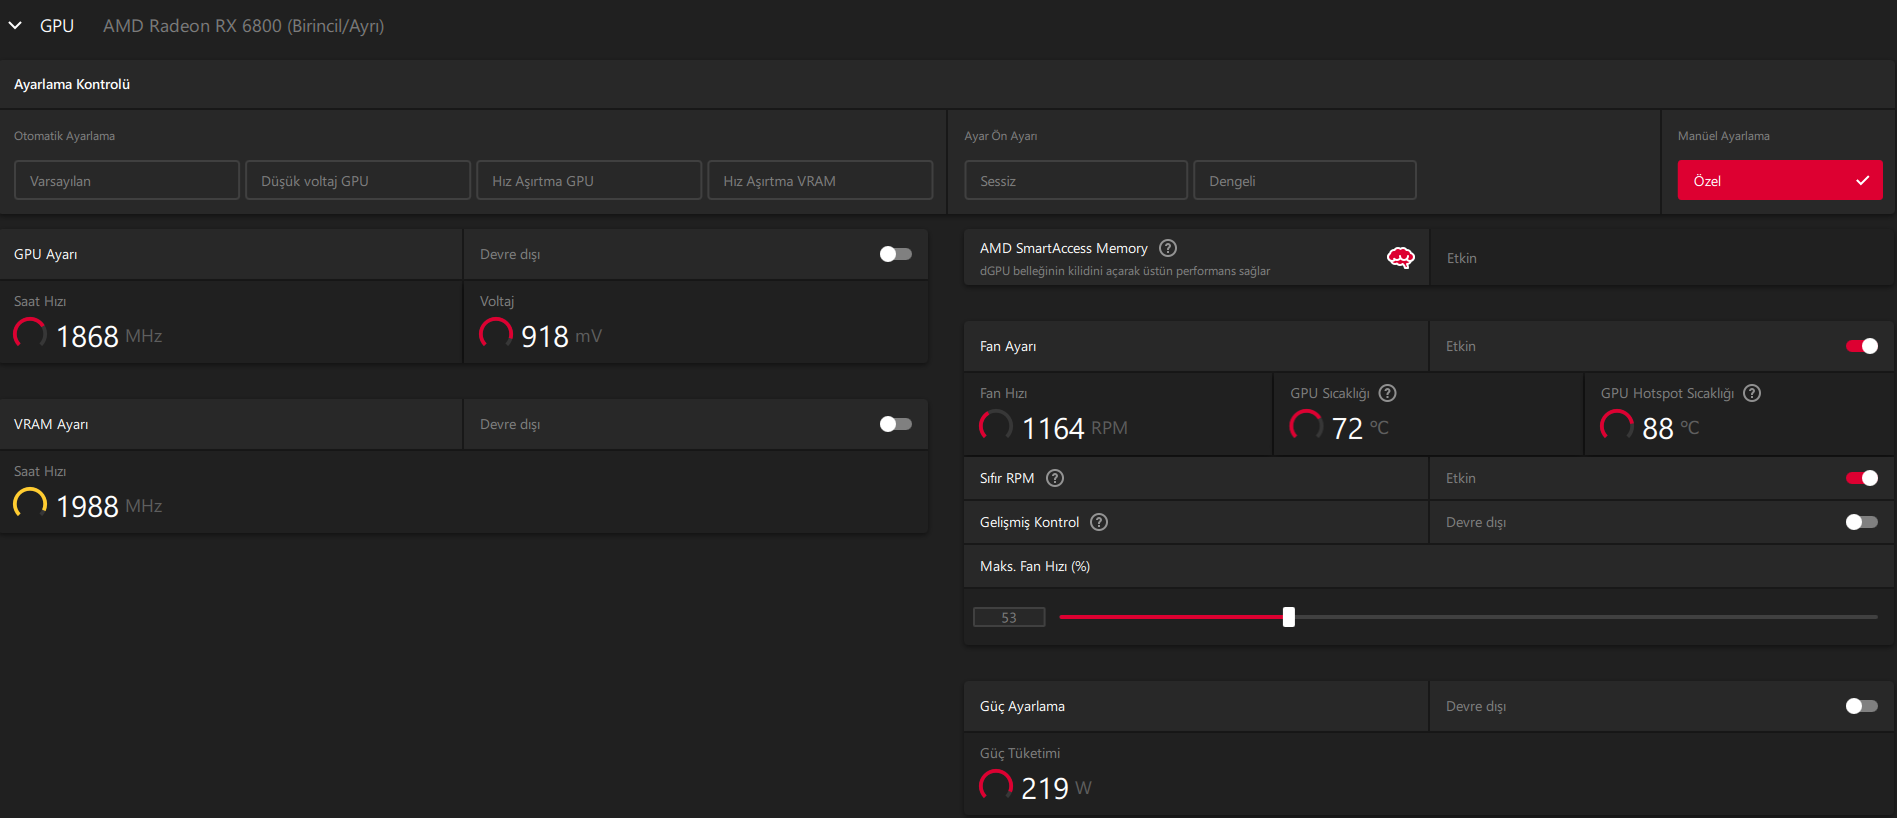Collapse the GPU section chevron
The image size is (1897, 818).
15,25
